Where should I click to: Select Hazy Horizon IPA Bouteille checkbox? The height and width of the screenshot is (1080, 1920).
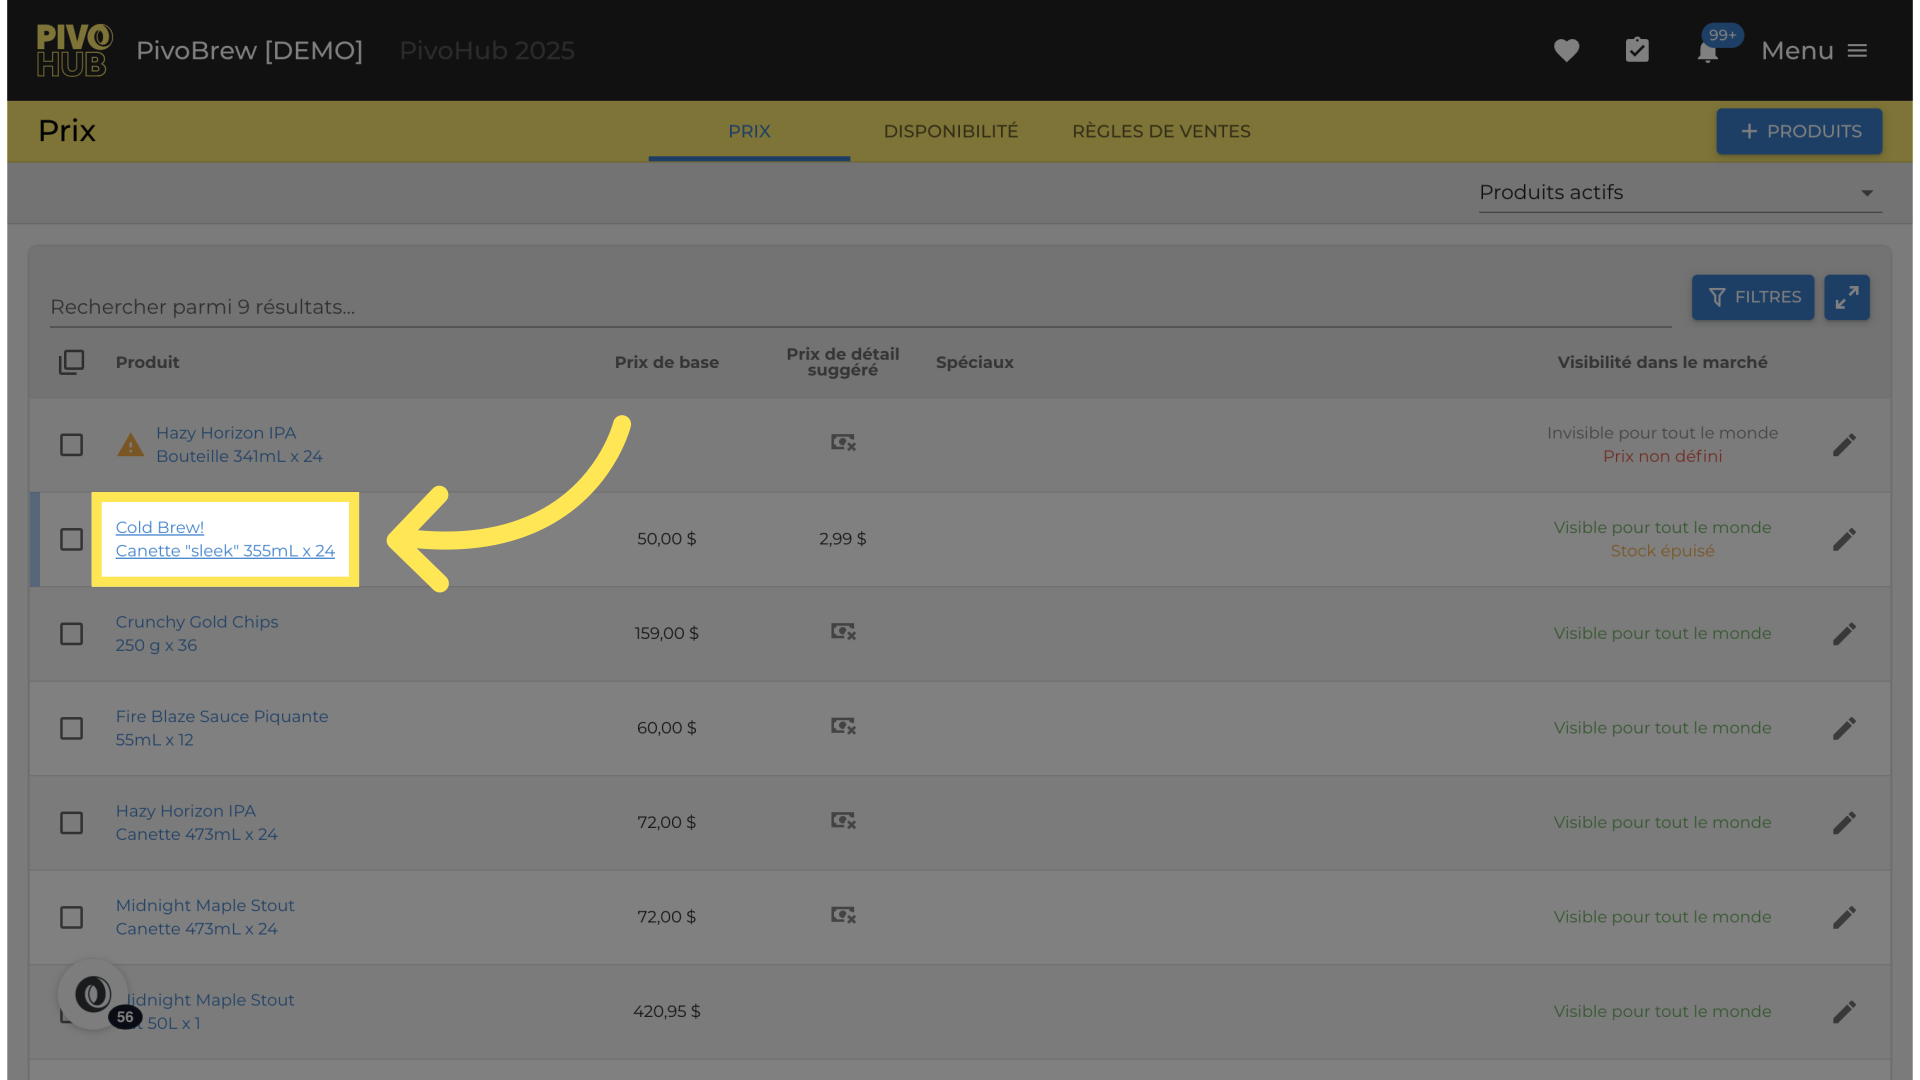click(71, 445)
